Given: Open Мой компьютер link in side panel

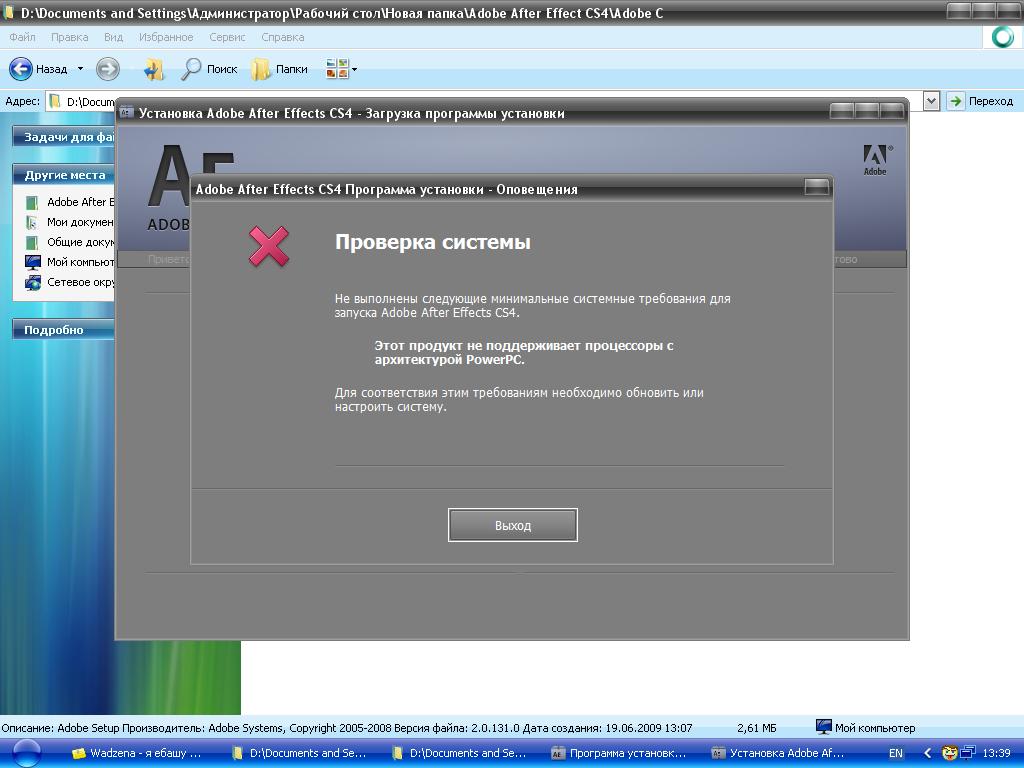Looking at the screenshot, I should 80,262.
